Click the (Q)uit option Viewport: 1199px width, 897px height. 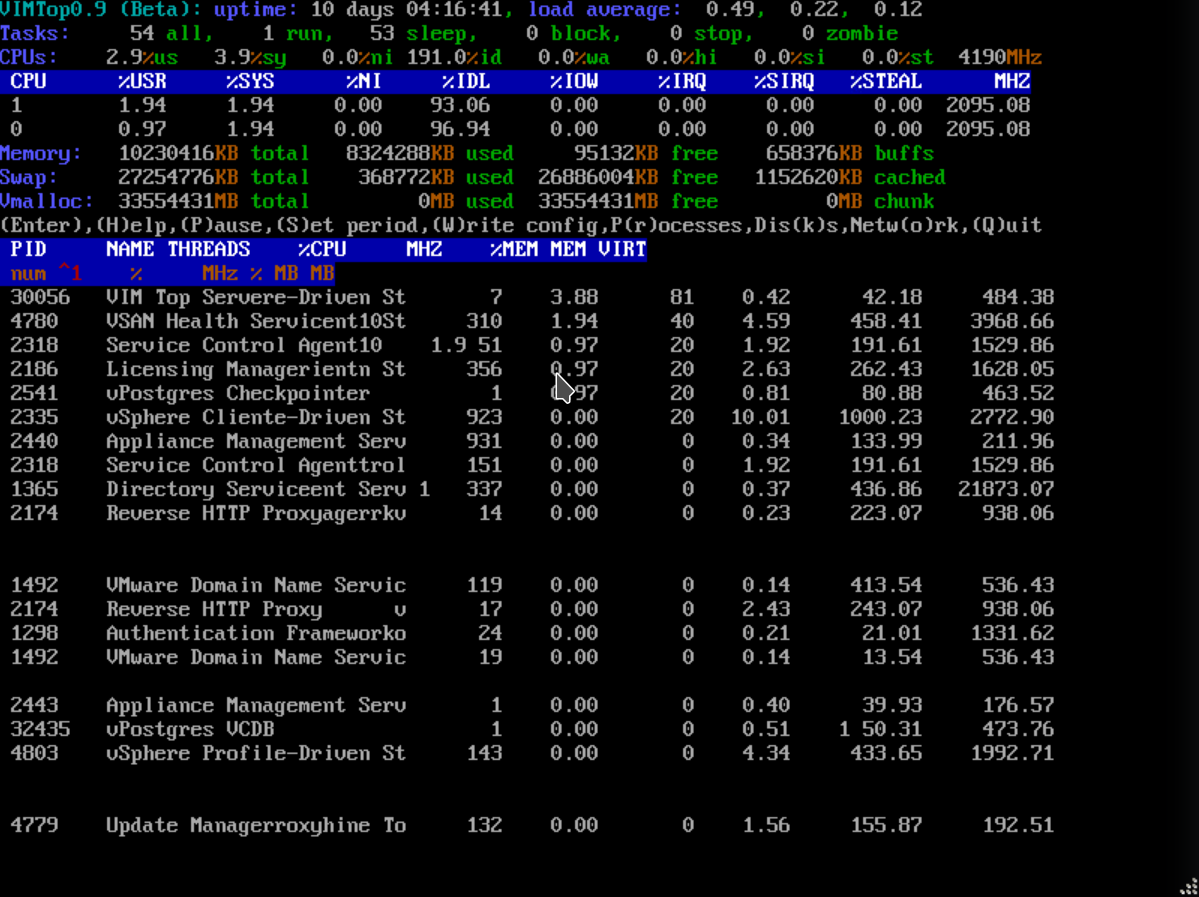coord(1006,226)
